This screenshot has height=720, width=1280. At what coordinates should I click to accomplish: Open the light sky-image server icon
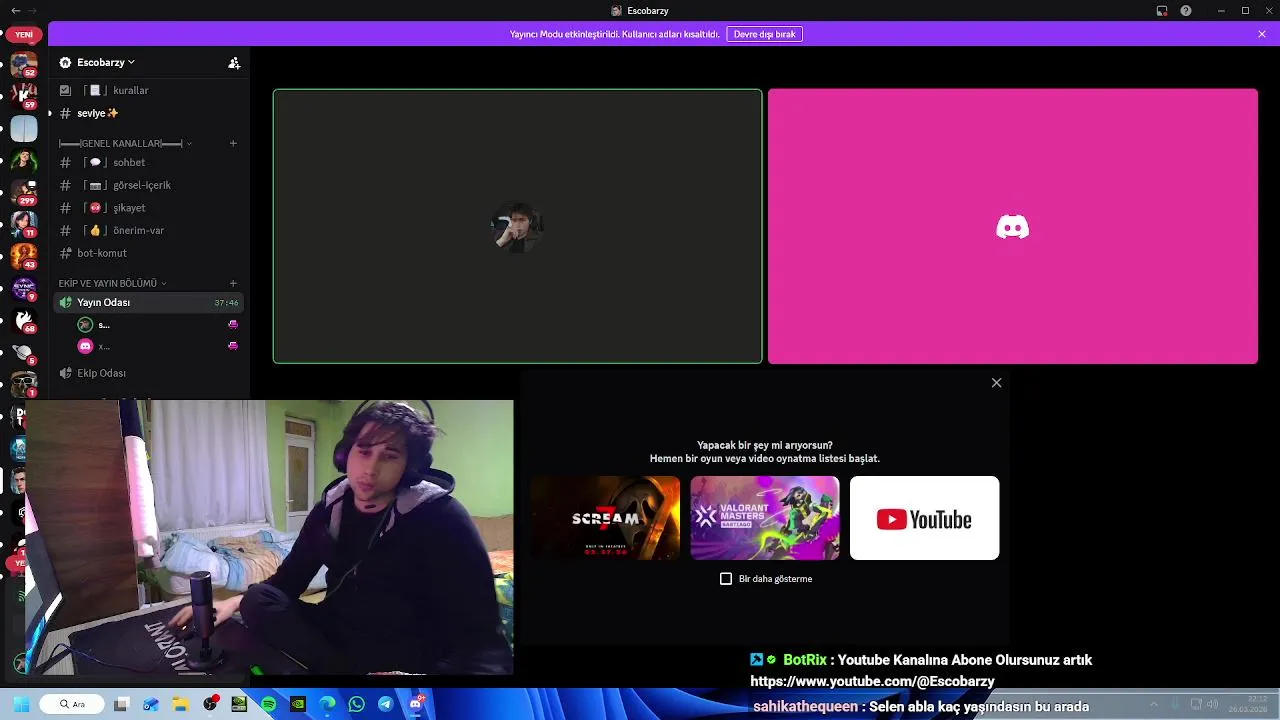(24, 128)
